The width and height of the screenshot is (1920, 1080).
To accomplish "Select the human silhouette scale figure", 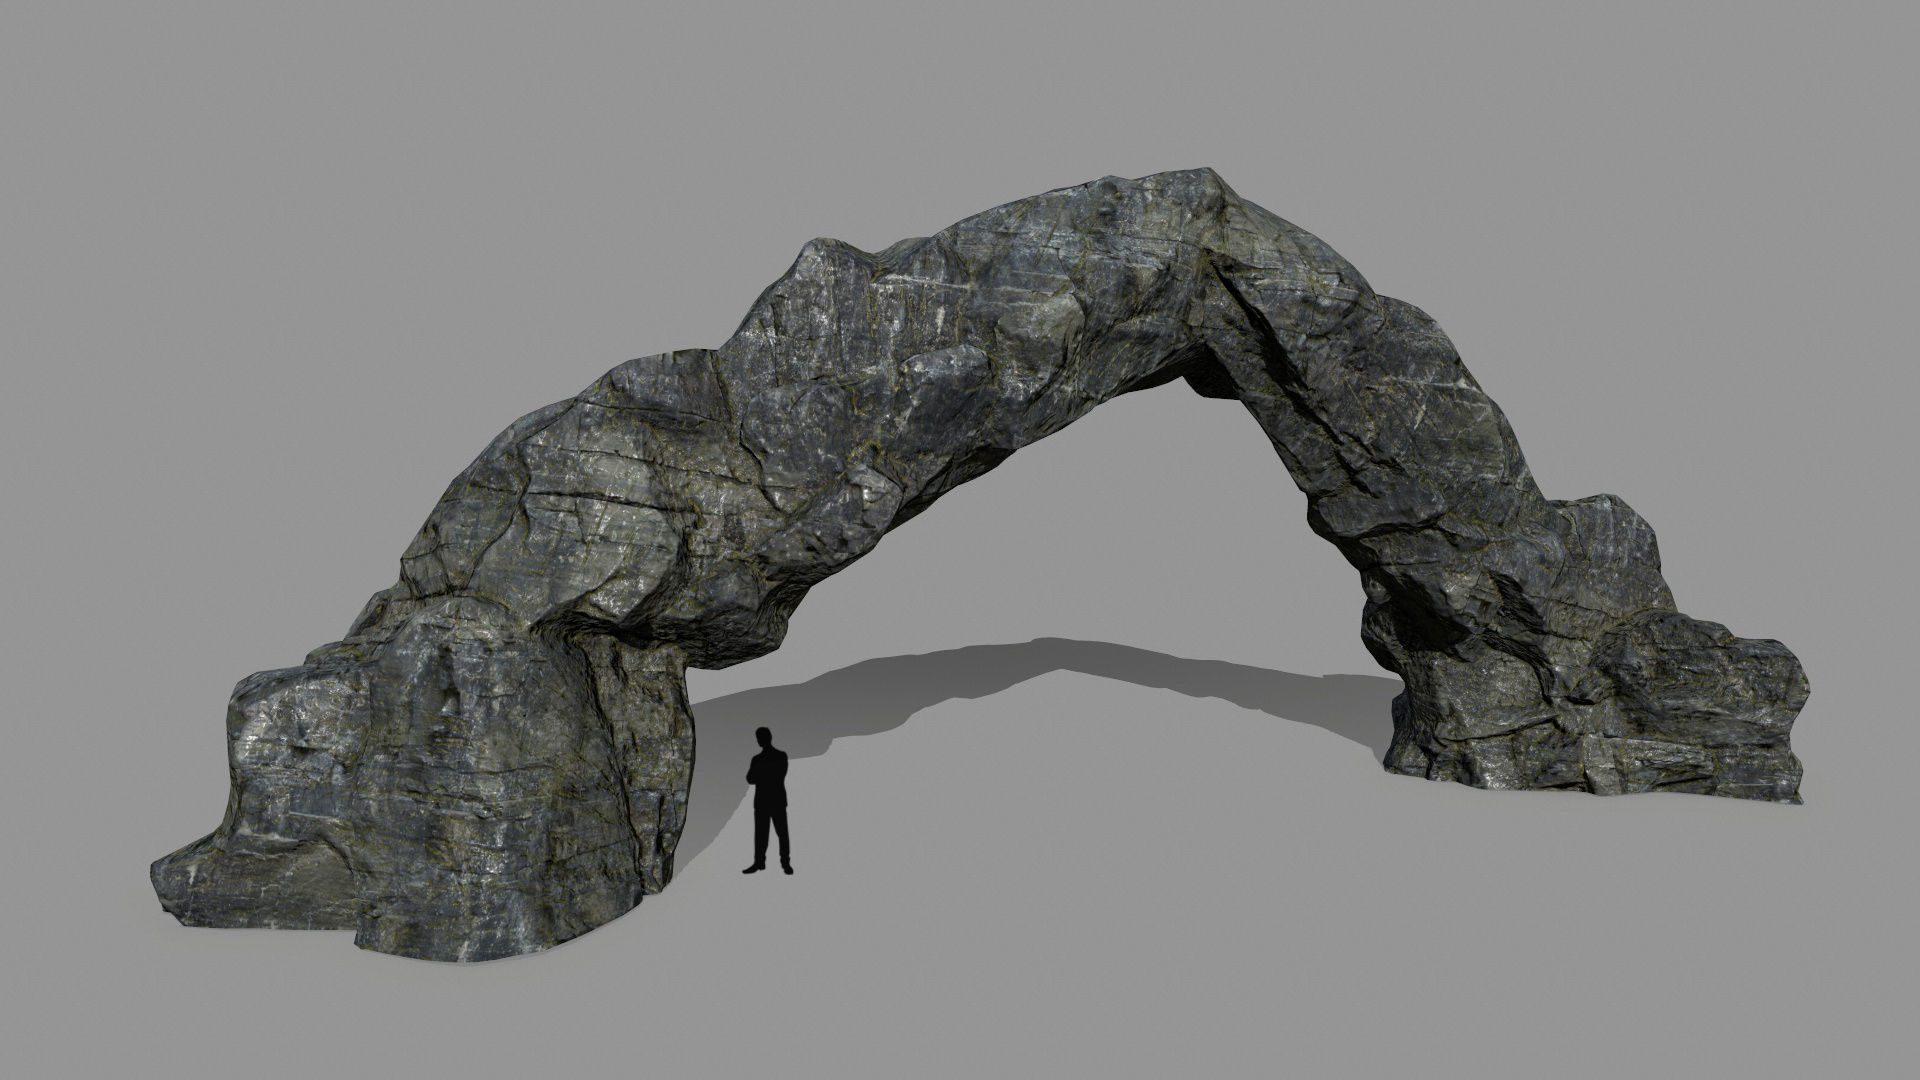I will pyautogui.click(x=768, y=800).
